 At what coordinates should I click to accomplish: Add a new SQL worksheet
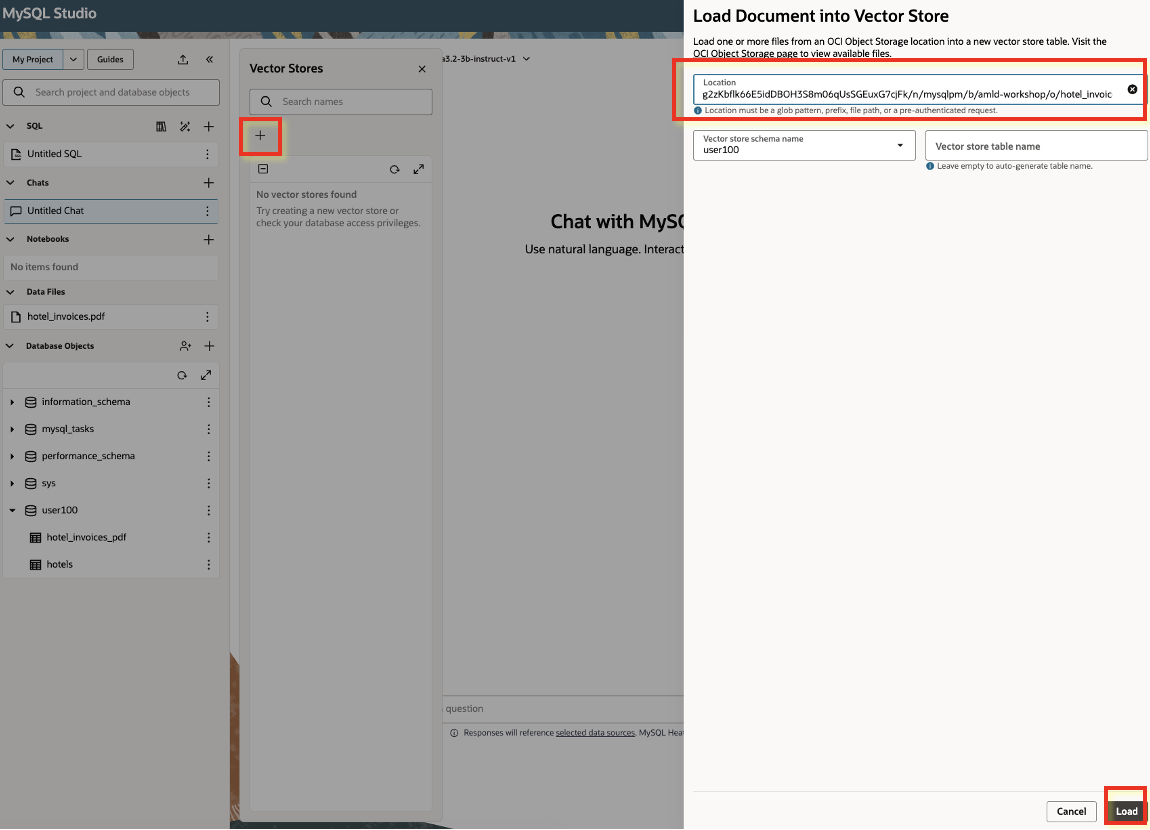(209, 127)
